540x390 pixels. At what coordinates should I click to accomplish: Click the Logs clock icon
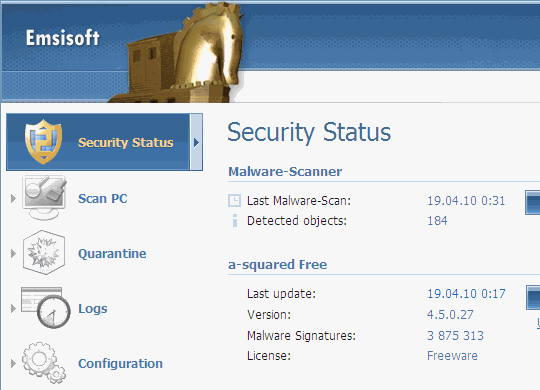coord(45,308)
